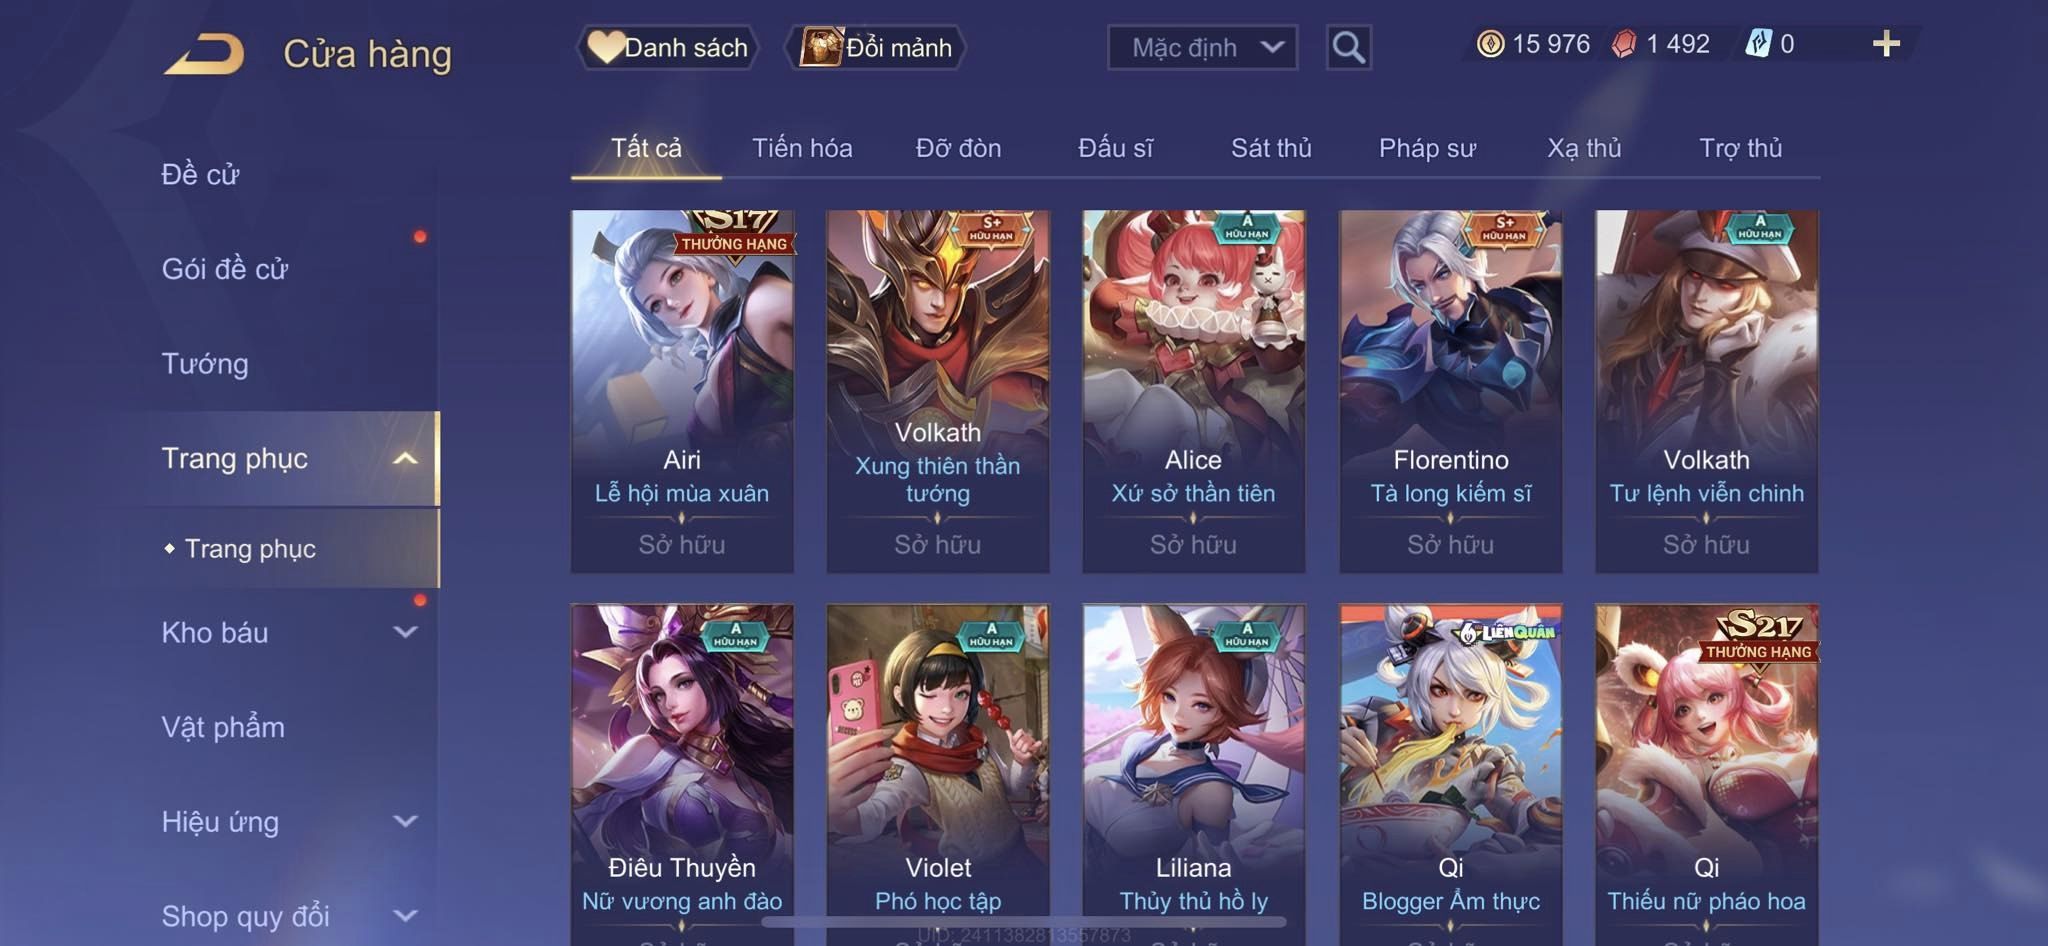Select the Trợ thủ category tab
This screenshot has height=946, width=2048.
pos(1740,148)
